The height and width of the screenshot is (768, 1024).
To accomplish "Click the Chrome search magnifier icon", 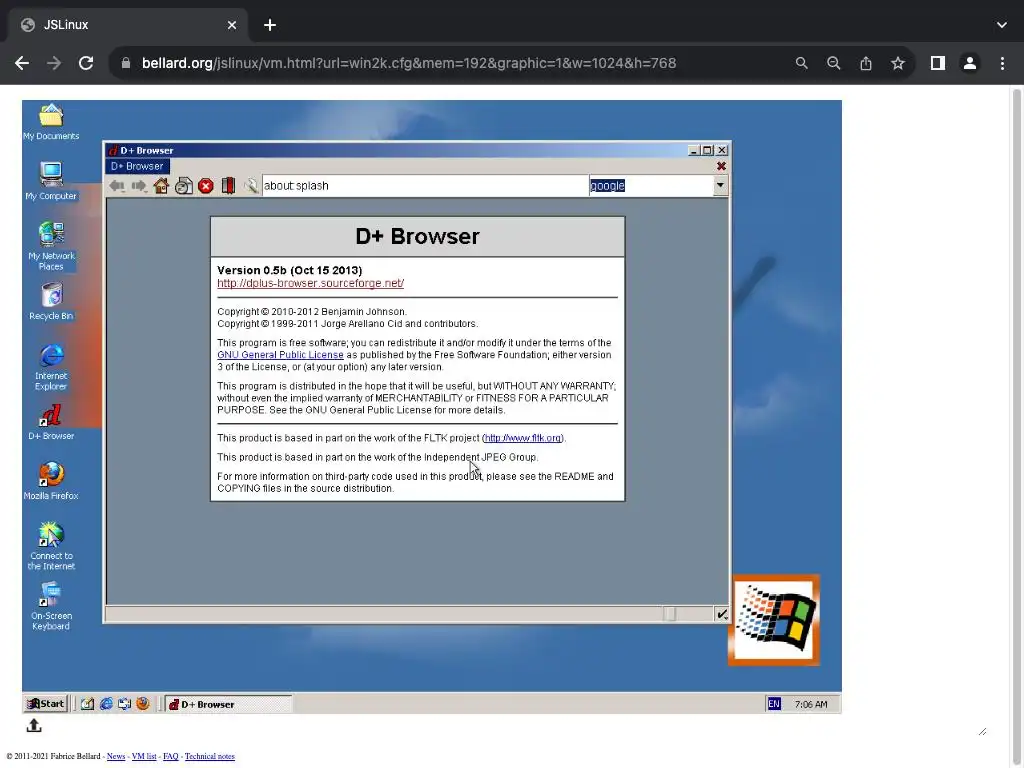I will pos(801,63).
